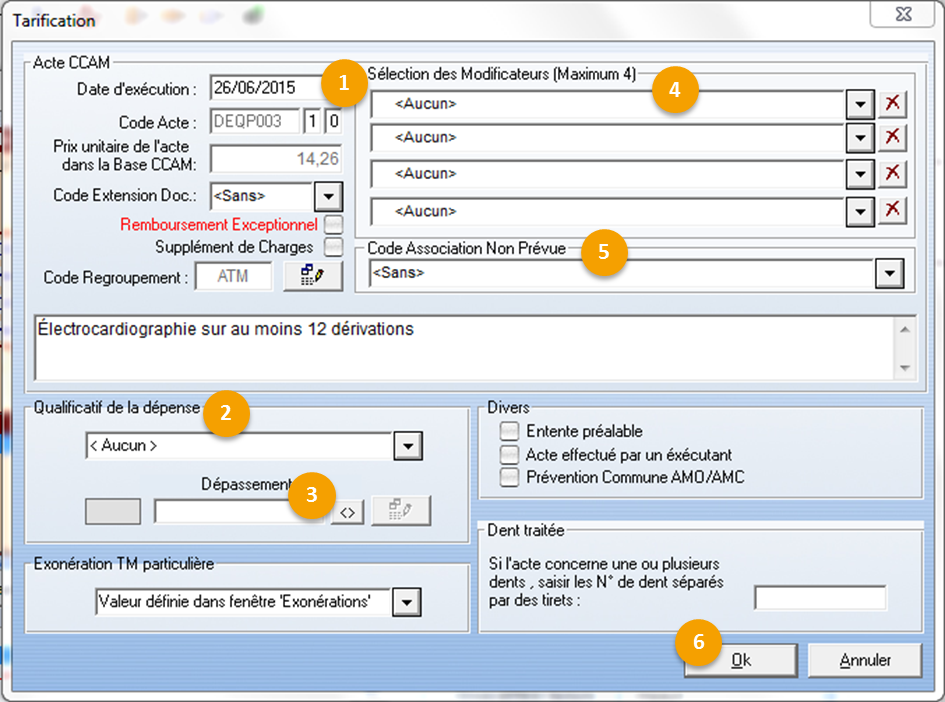The height and width of the screenshot is (702, 945).
Task: Open the Exonération TM particulière dropdown
Action: tap(406, 602)
